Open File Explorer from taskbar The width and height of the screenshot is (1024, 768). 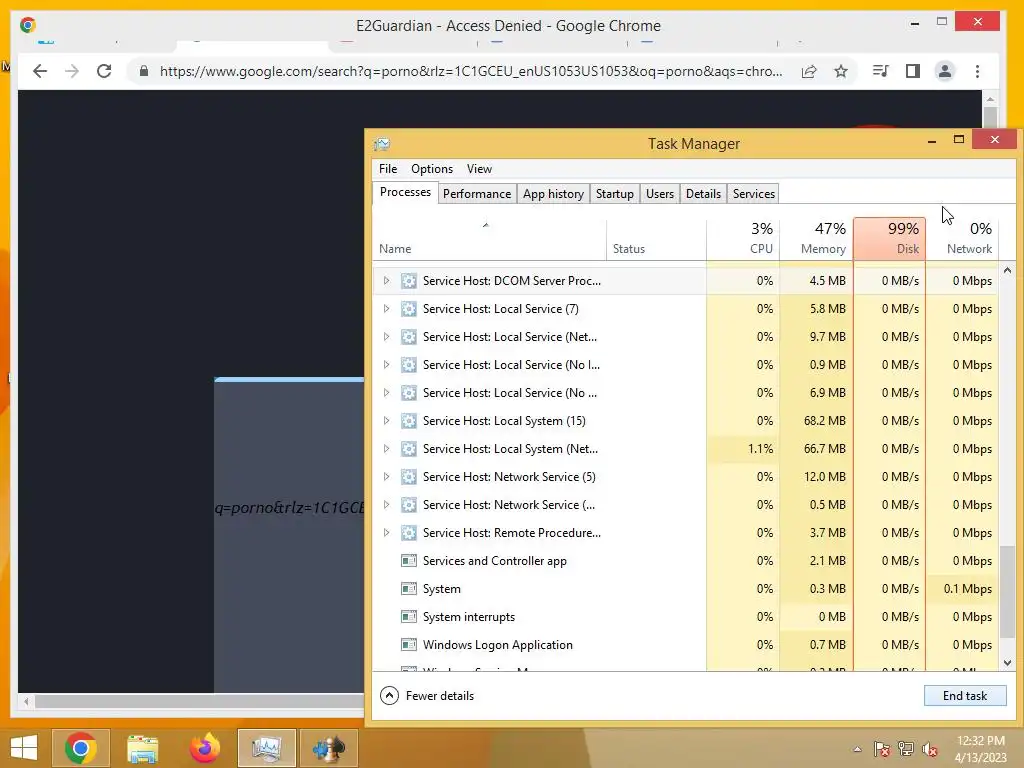click(x=142, y=748)
